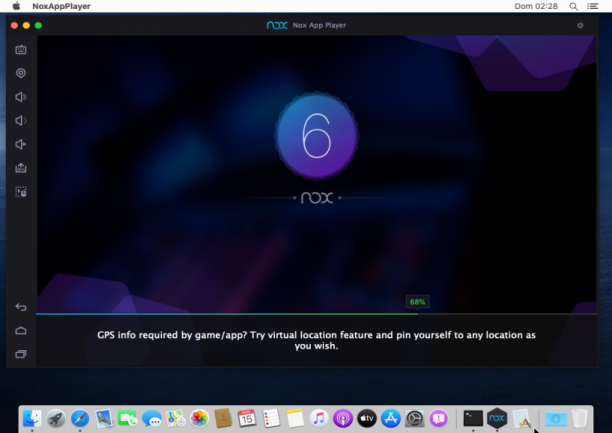Open Nox settings gear in title bar
Viewport: 612px width, 433px height.
pos(580,25)
